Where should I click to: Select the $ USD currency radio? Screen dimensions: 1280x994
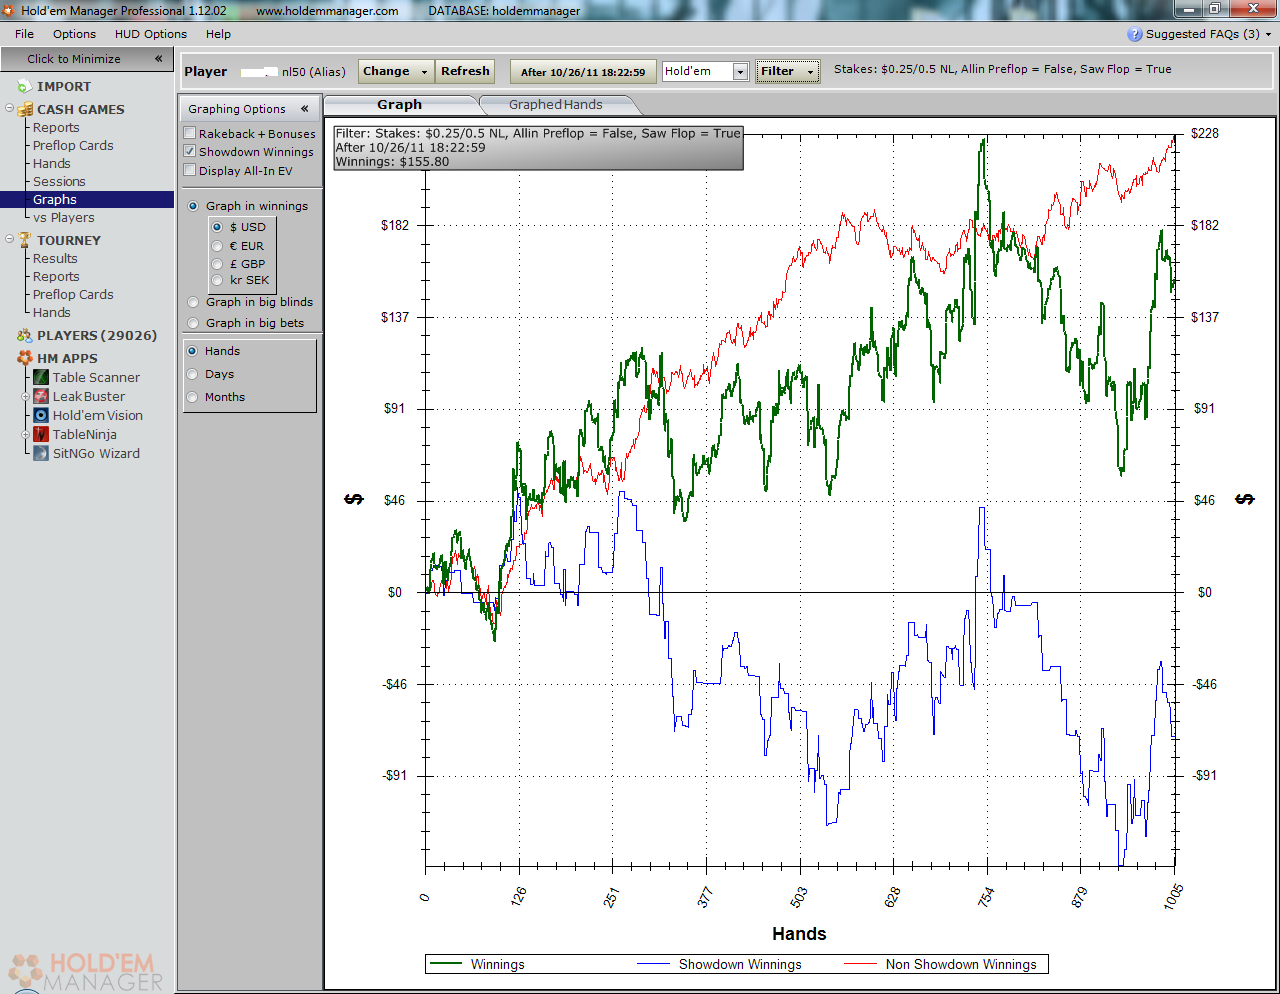tap(217, 227)
